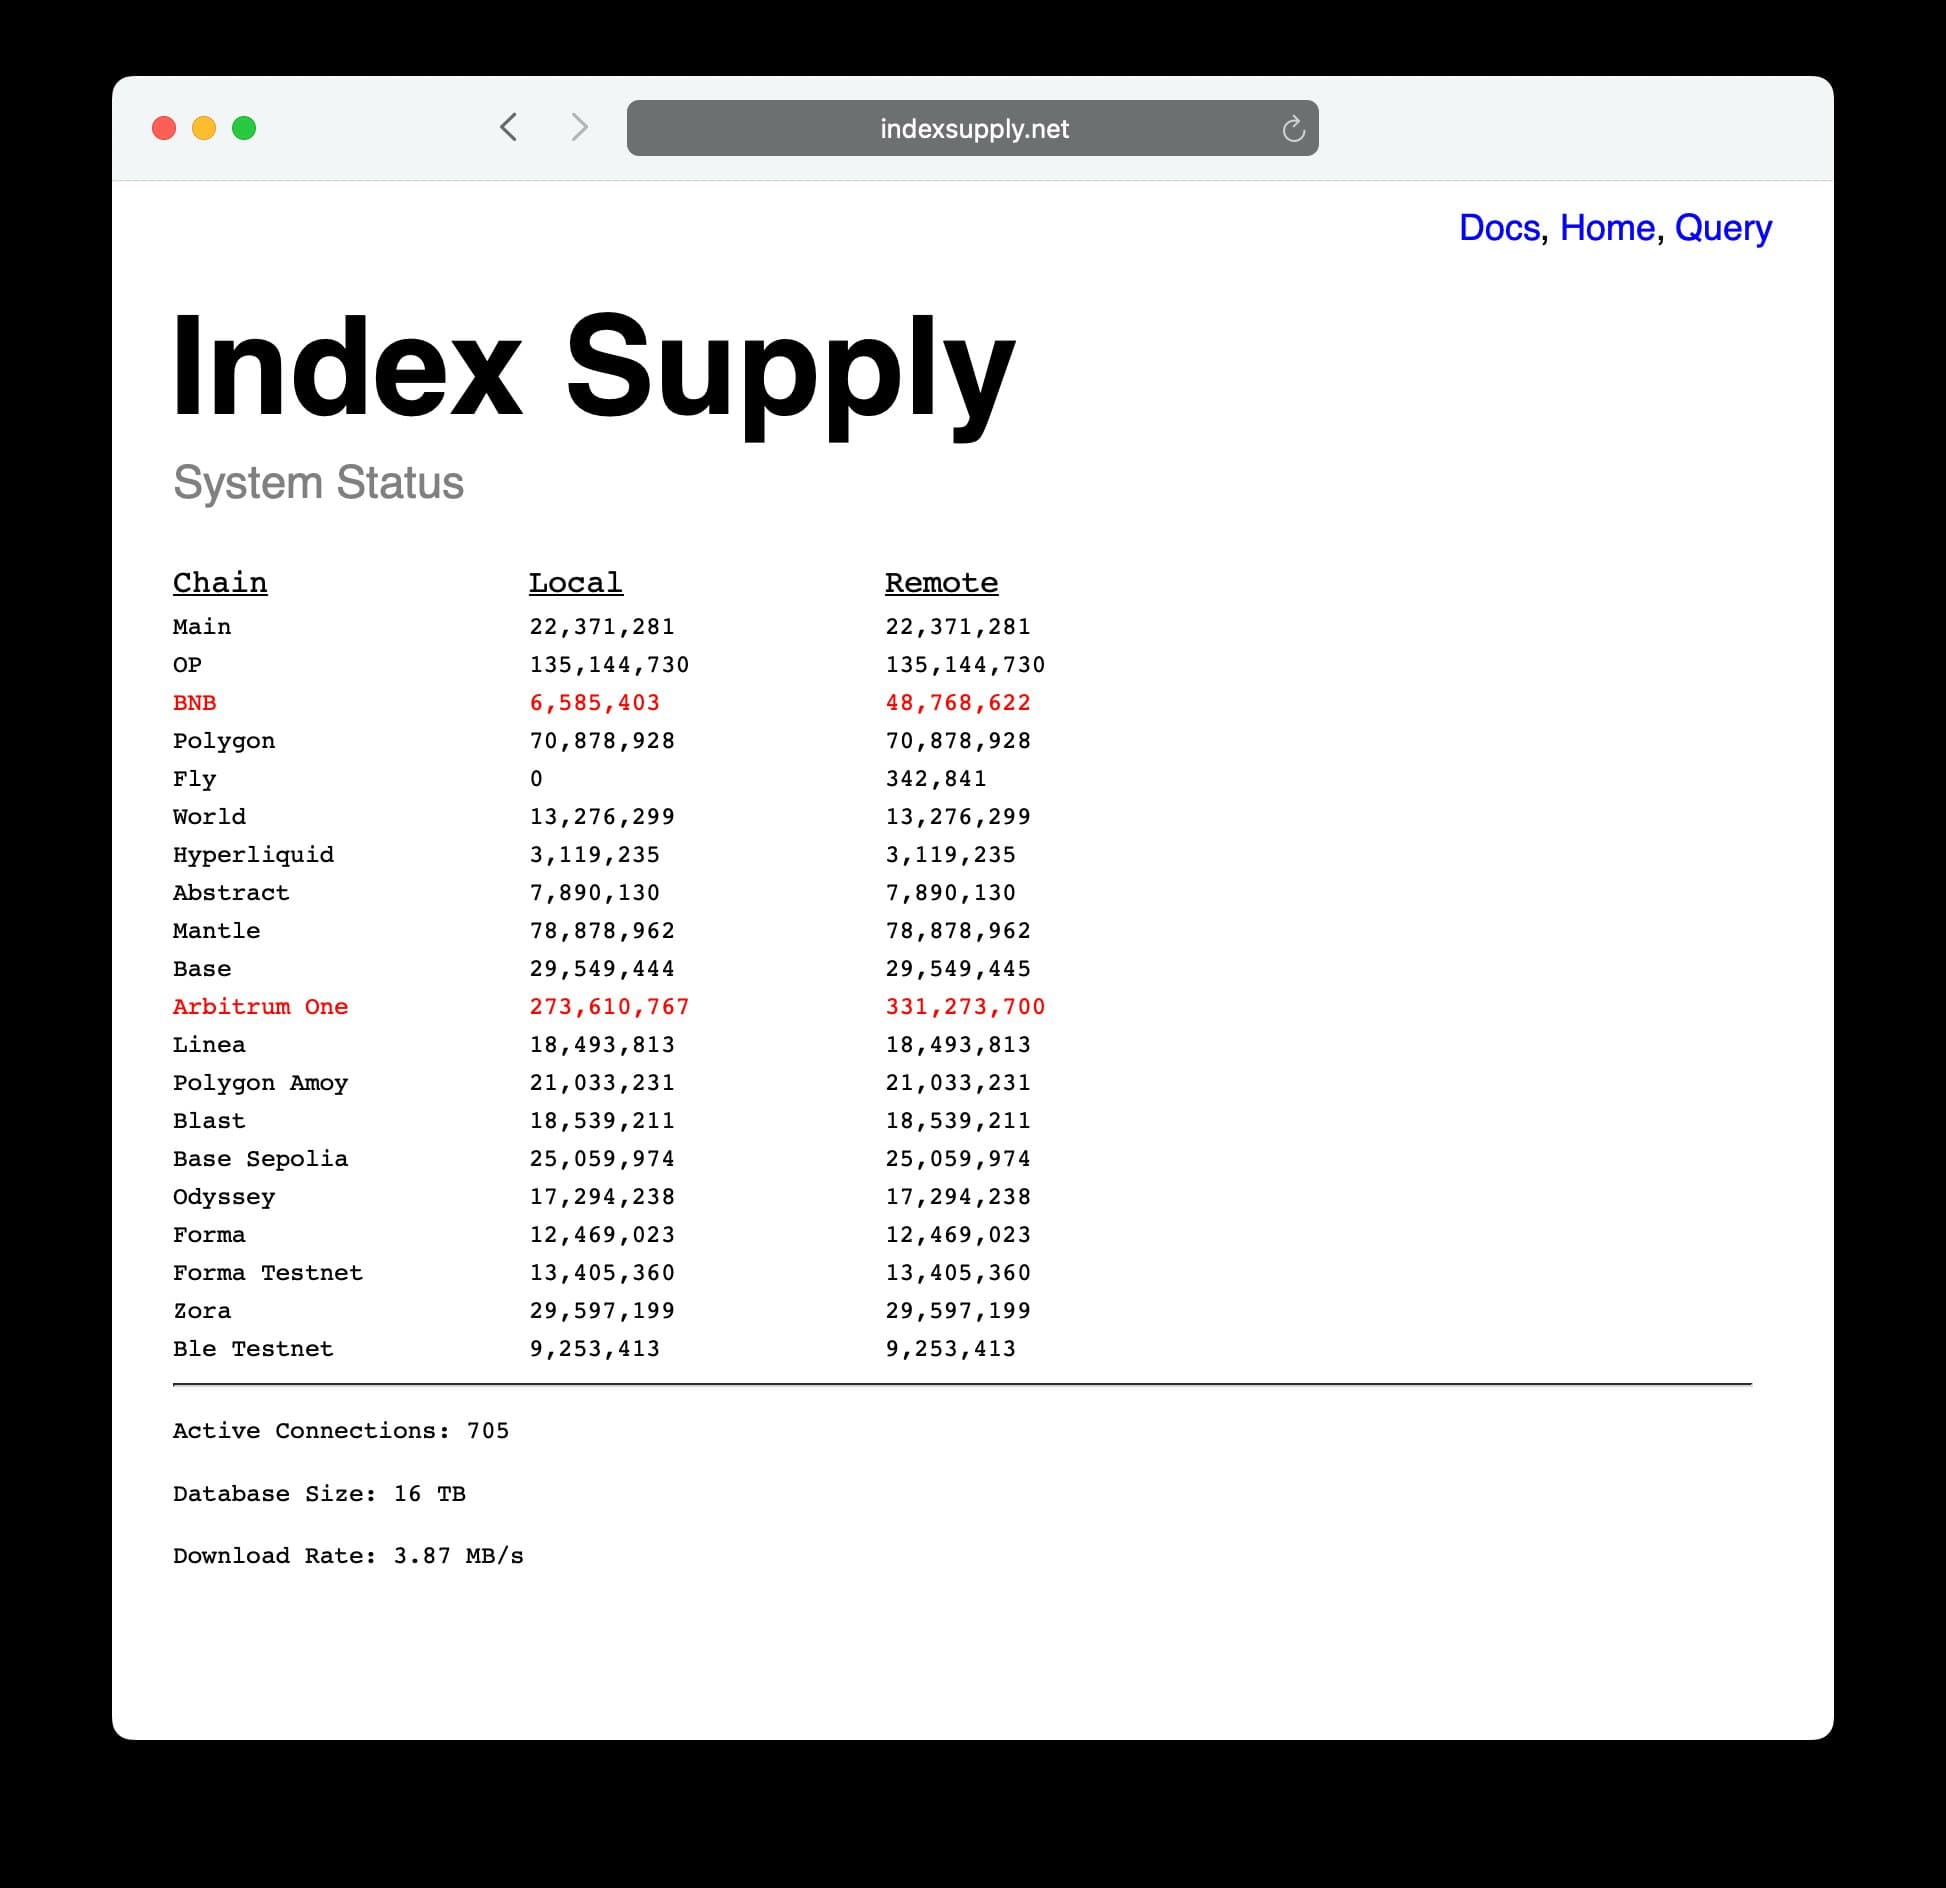The width and height of the screenshot is (1946, 1888).
Task: Select the red BNB chain row name
Action: click(x=194, y=703)
